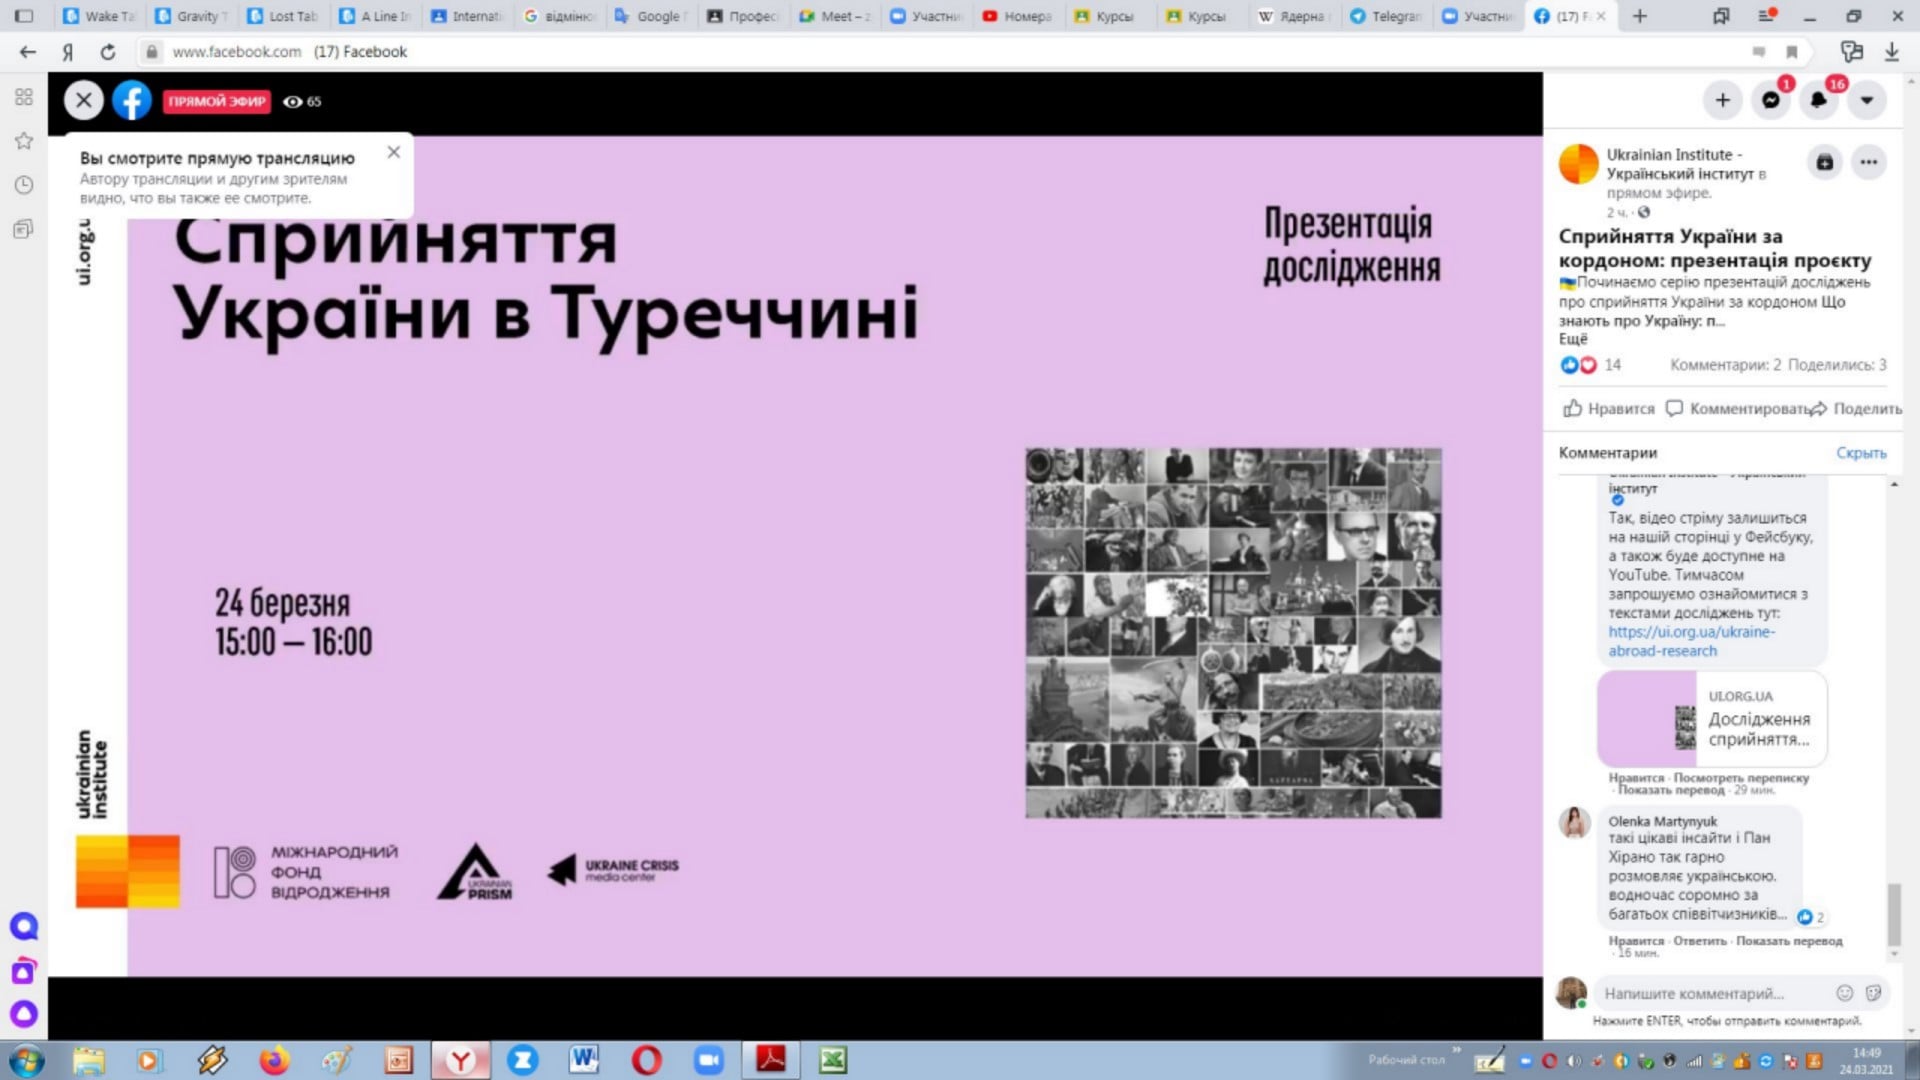This screenshot has height=1080, width=1920.
Task: Reply to Olenka's comment with Ответить
Action: (1699, 941)
